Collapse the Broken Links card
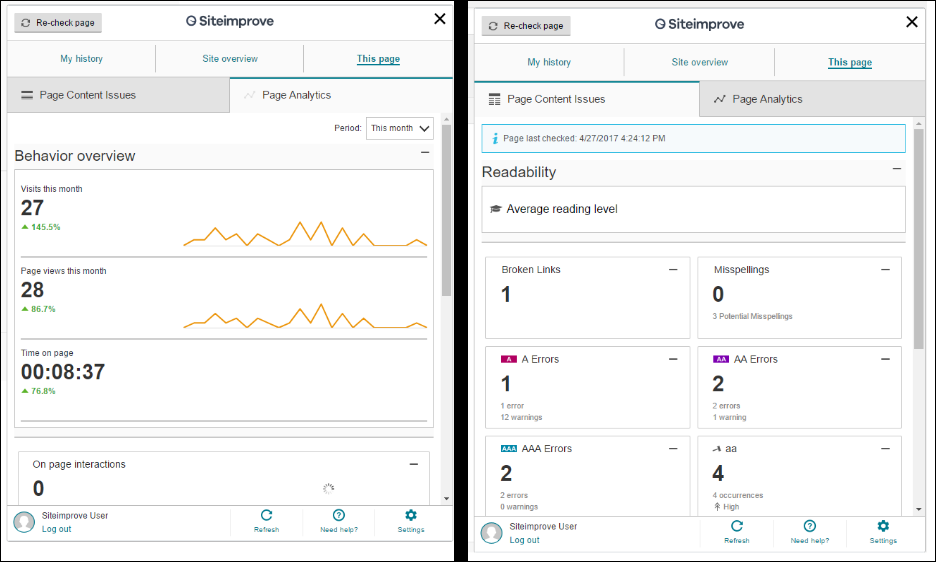 click(x=673, y=270)
